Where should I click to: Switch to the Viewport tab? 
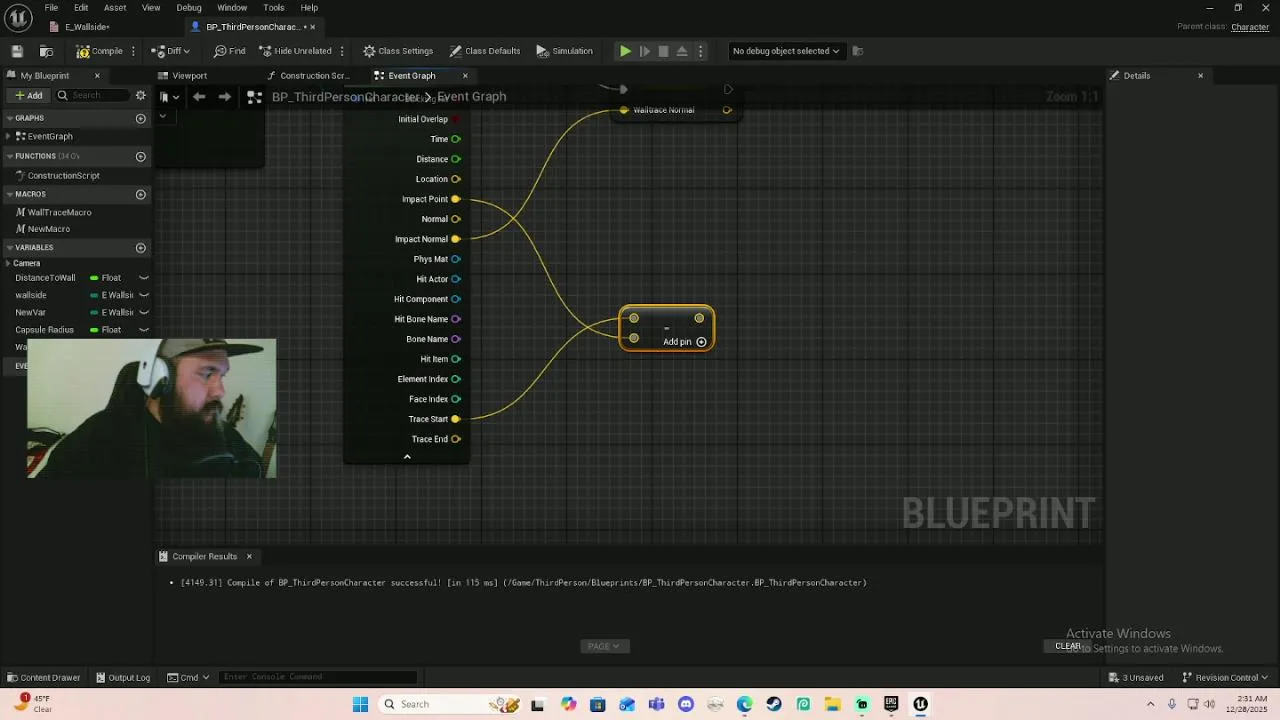click(189, 76)
